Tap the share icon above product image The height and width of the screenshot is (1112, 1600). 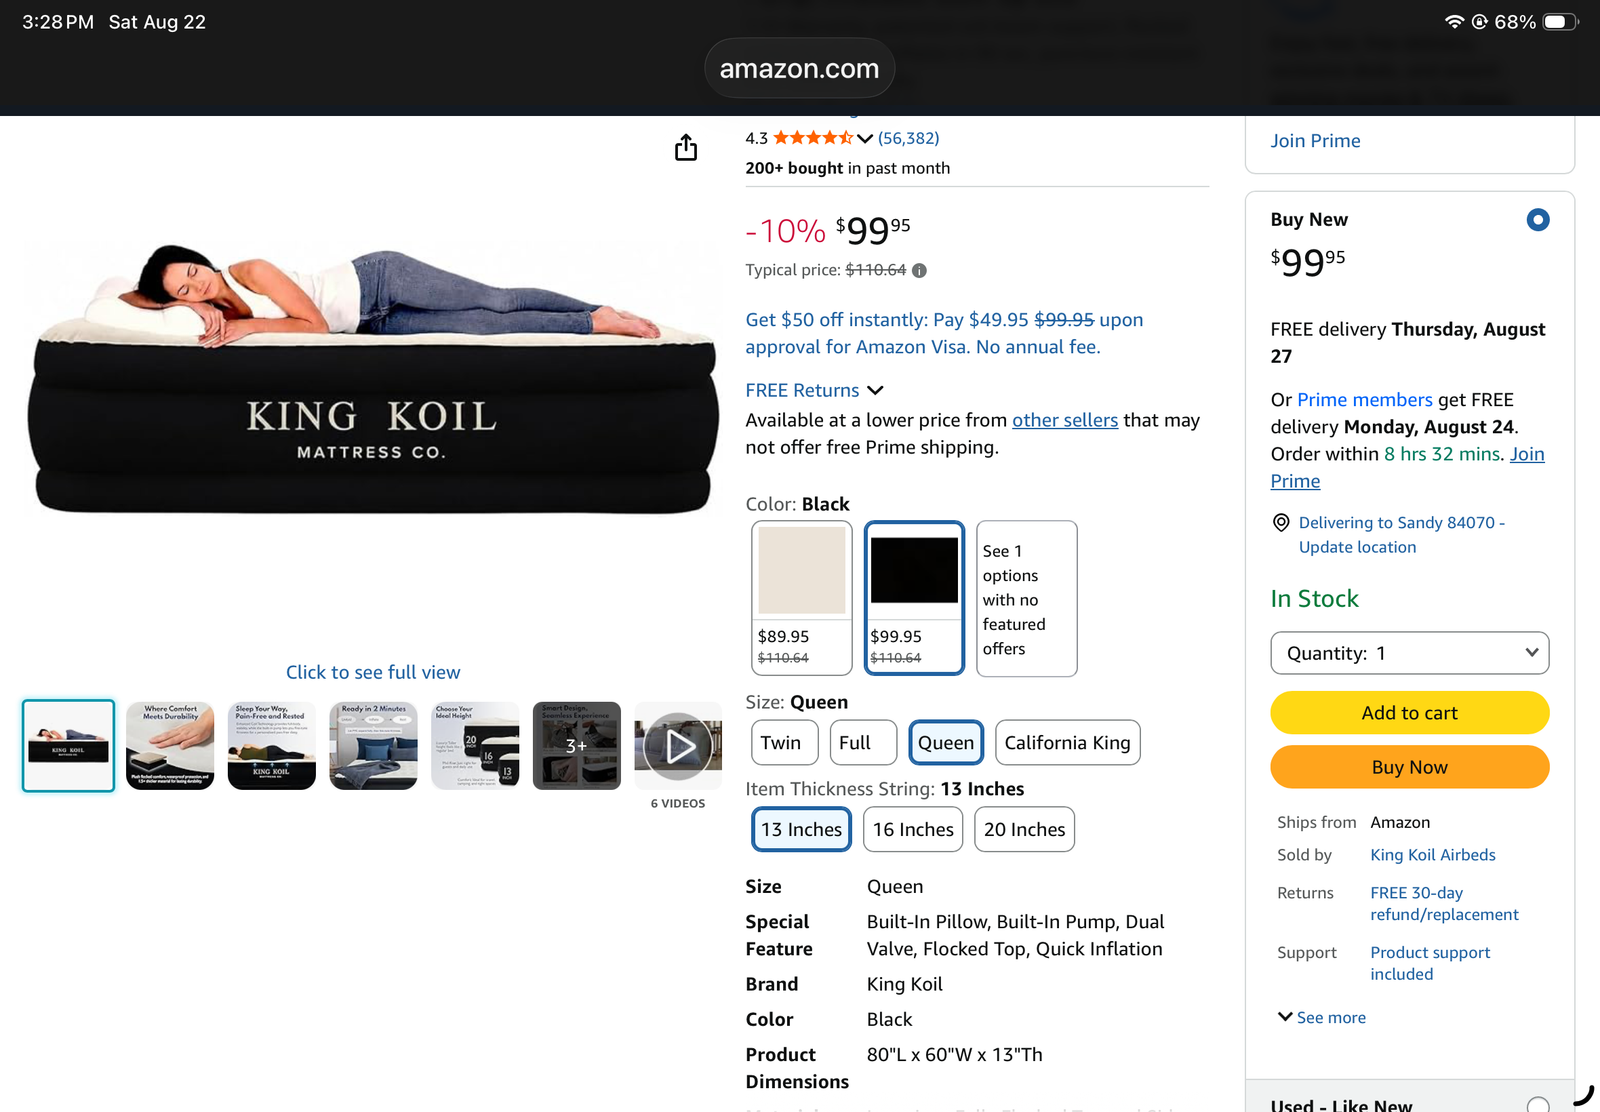coord(686,148)
